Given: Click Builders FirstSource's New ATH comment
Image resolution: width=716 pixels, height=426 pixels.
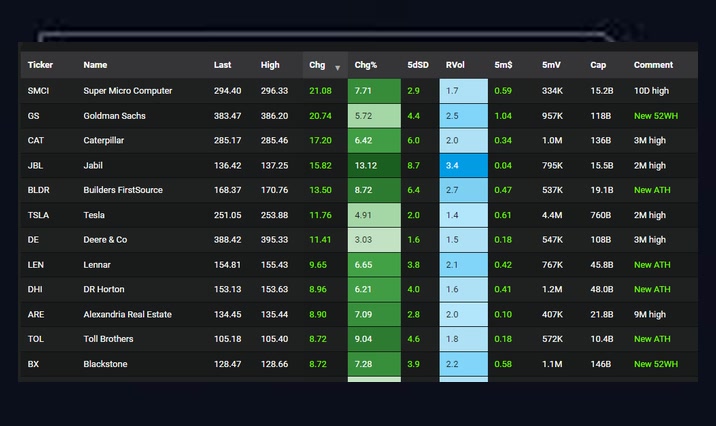Looking at the screenshot, I should 652,190.
